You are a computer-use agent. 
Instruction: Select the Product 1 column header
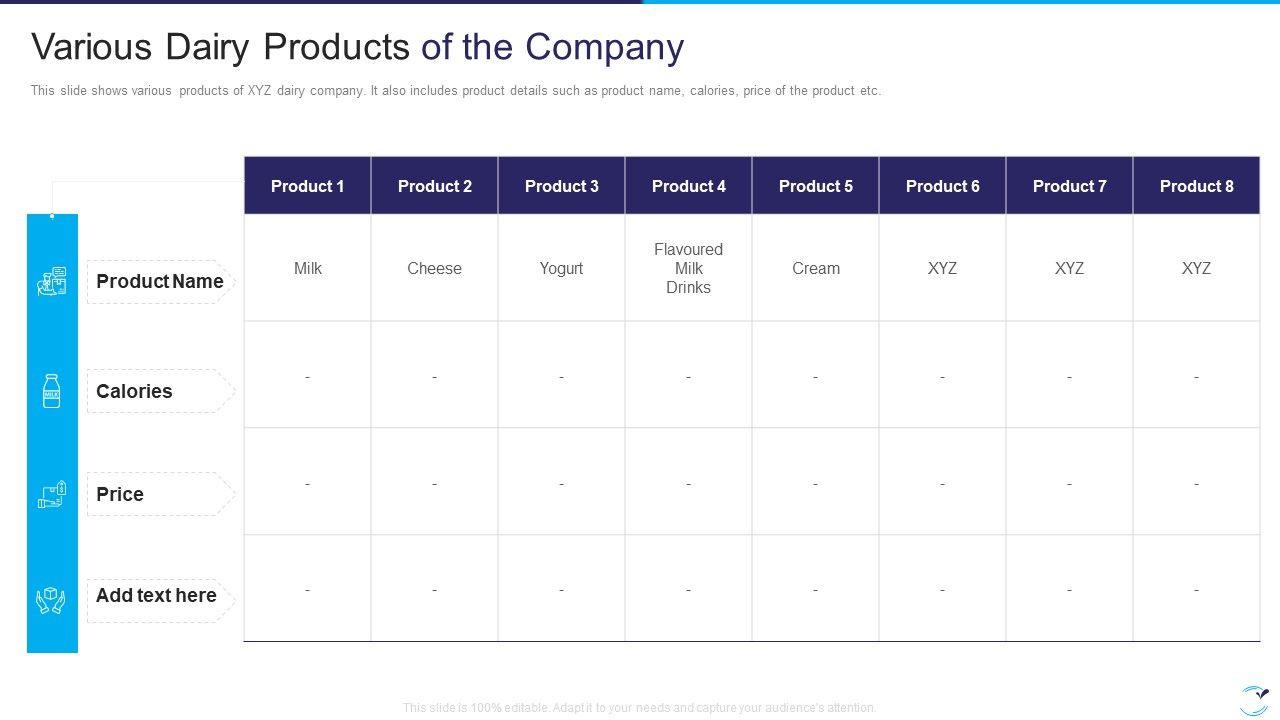307,186
